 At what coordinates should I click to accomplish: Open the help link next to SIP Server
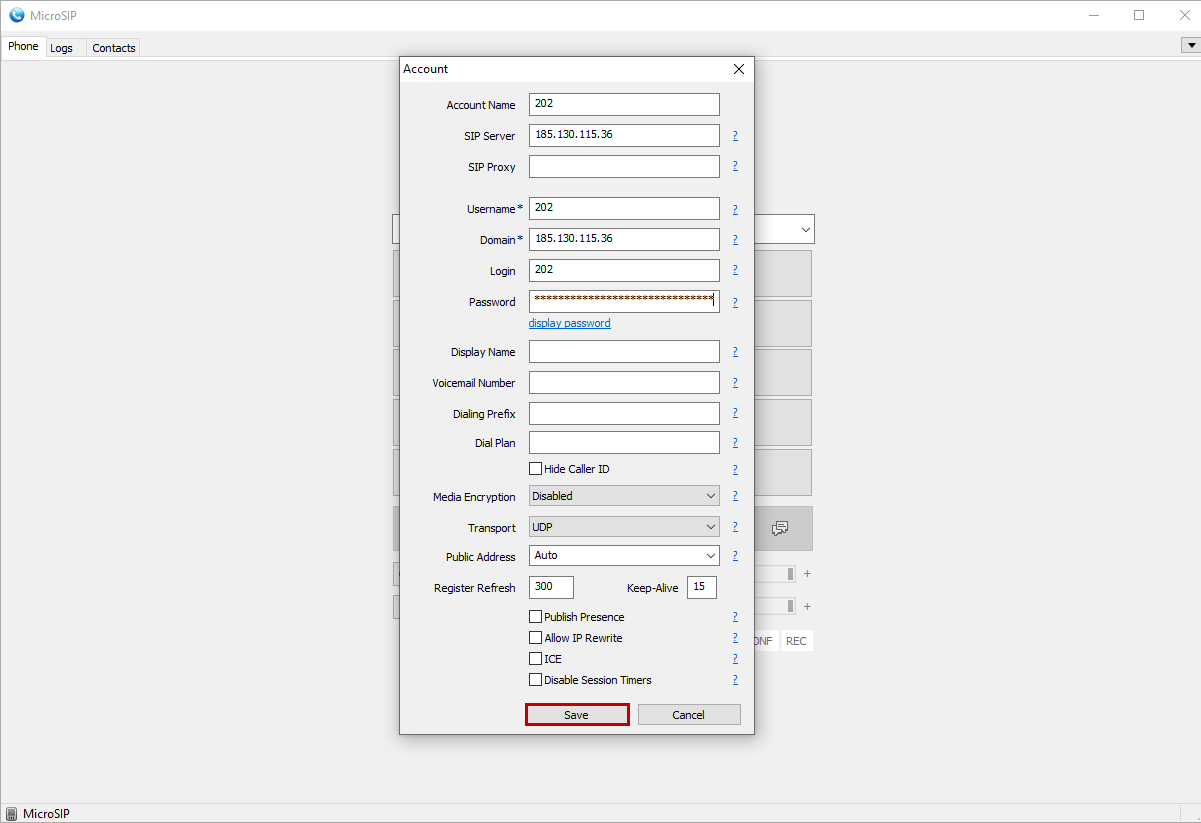[735, 135]
